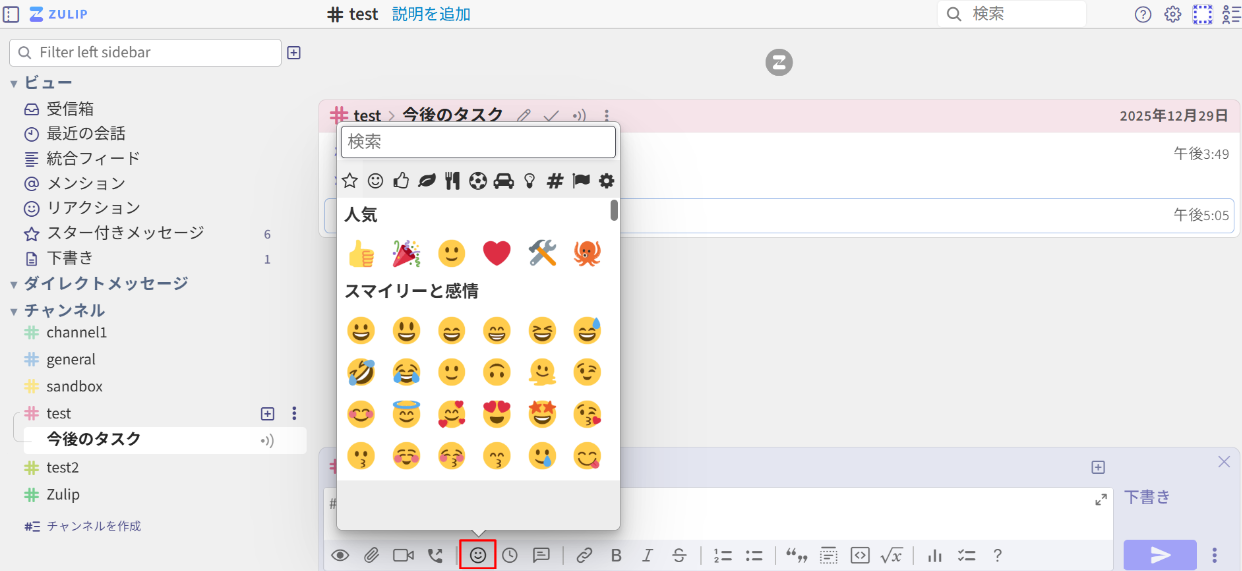Jump to the travel car emoji category
This screenshot has width=1242, height=571.
click(504, 181)
